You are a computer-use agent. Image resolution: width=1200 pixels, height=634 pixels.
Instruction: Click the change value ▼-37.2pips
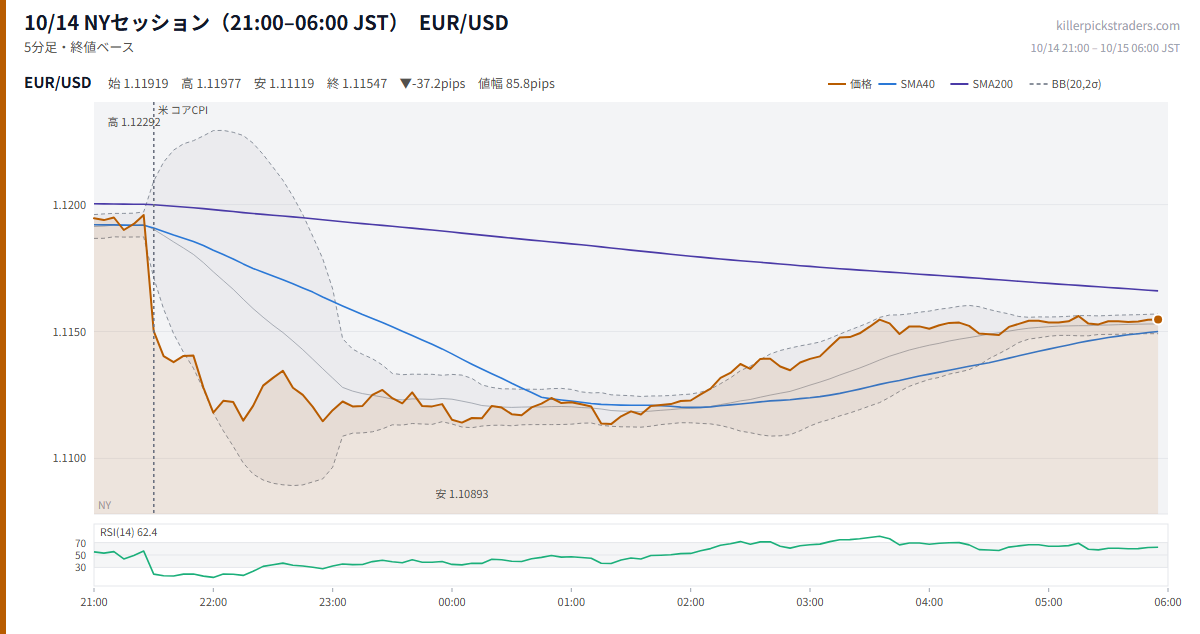coord(432,84)
